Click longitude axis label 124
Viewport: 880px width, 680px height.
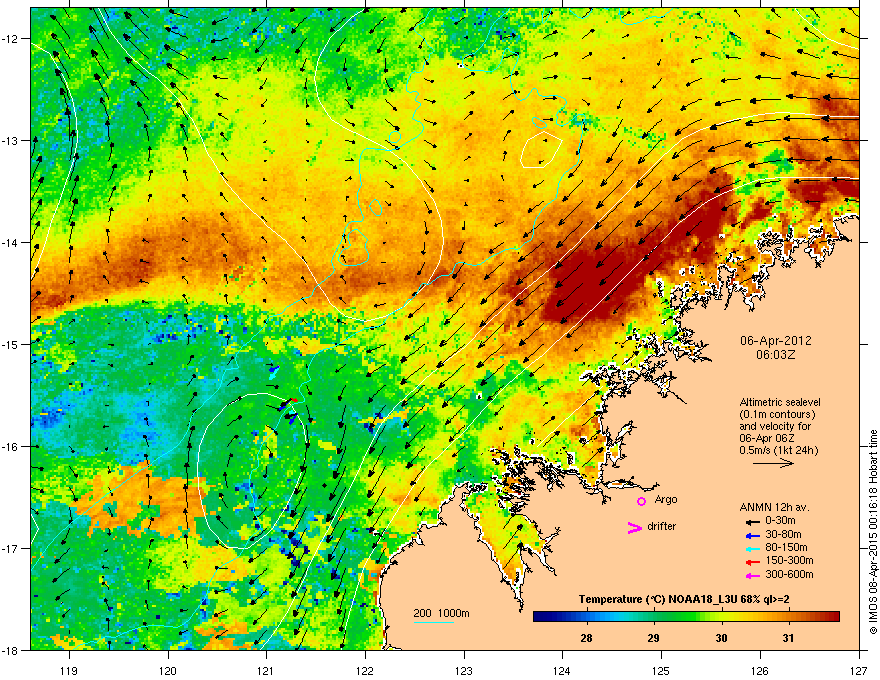point(562,670)
